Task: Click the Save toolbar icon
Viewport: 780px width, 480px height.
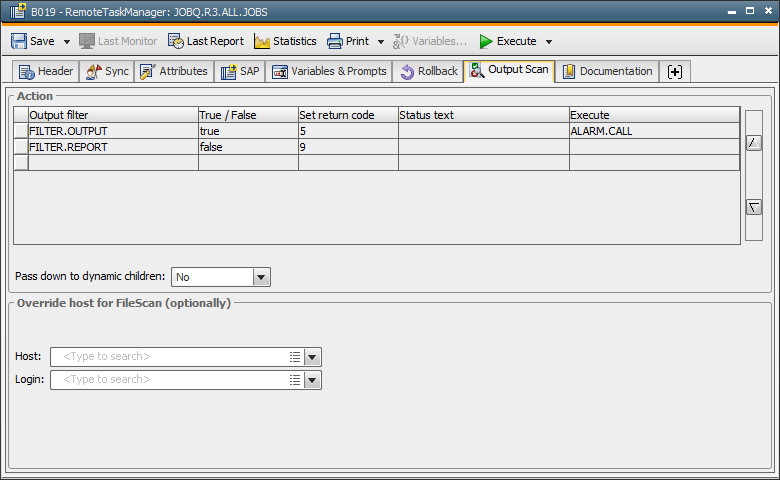Action: click(19, 41)
